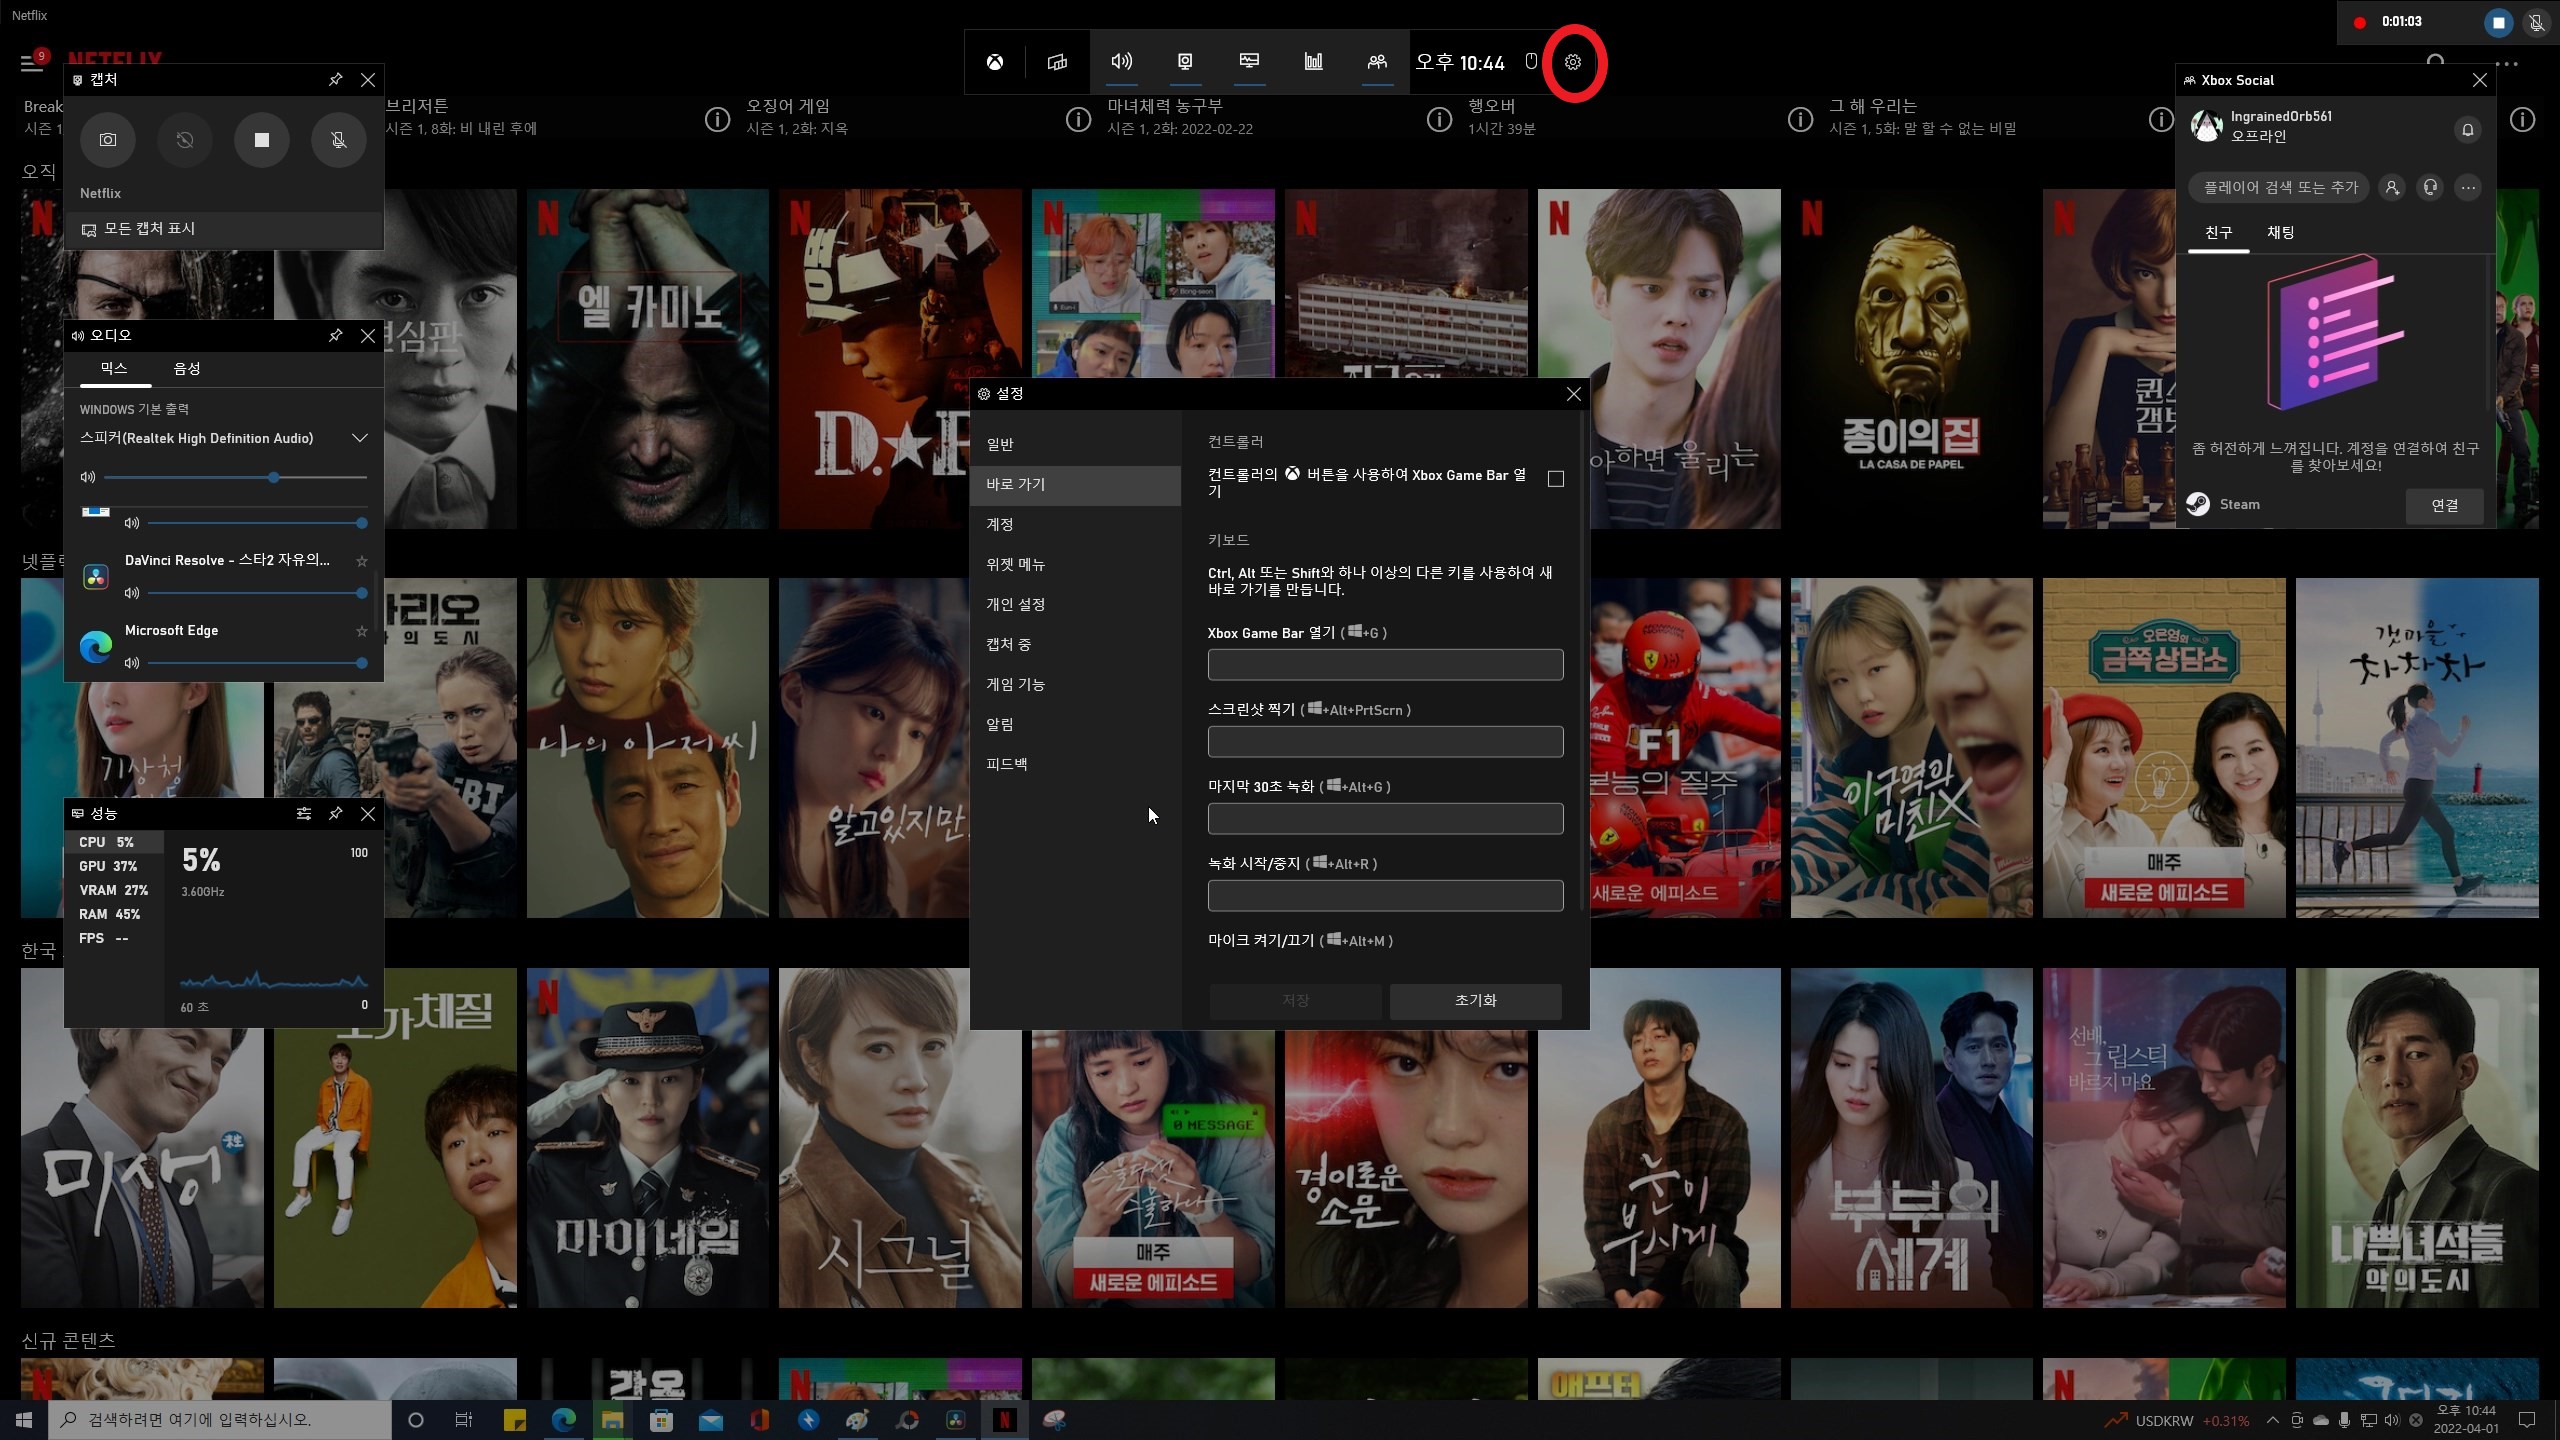Stop recording in the capture widget

262,140
